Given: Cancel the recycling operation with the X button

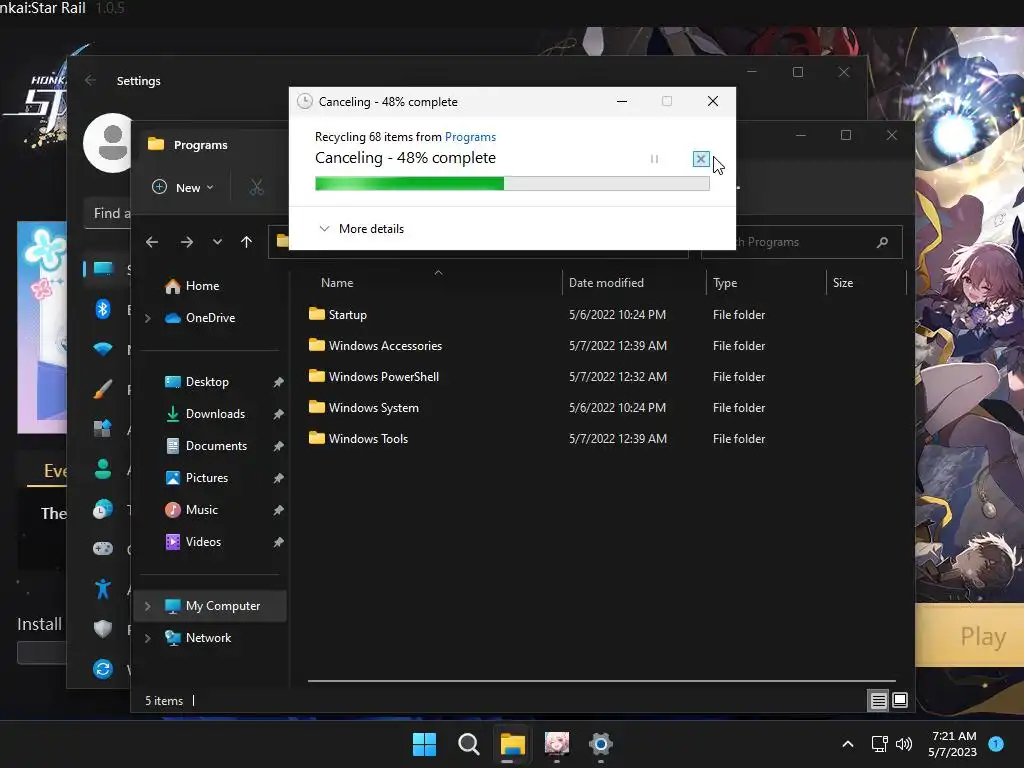Looking at the screenshot, I should [x=701, y=159].
